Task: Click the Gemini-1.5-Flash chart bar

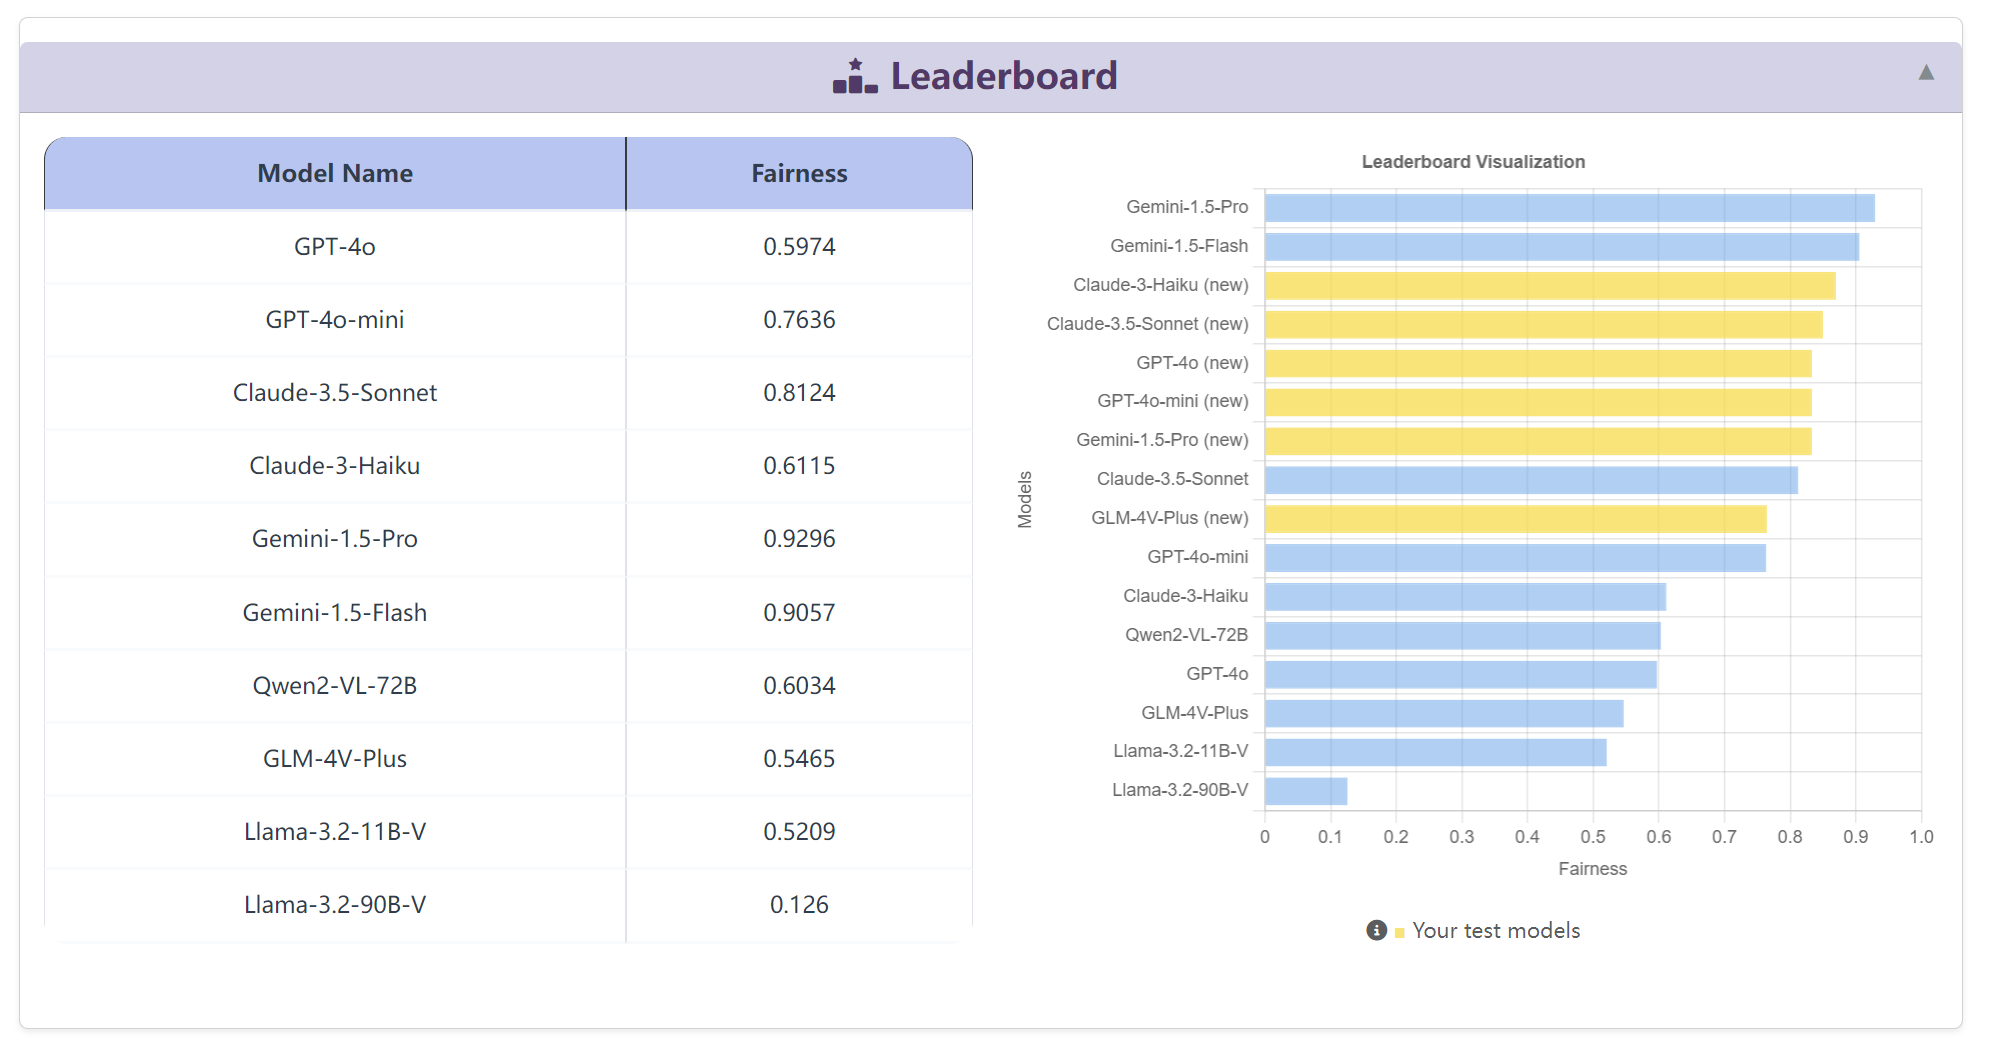Action: (x=1562, y=247)
